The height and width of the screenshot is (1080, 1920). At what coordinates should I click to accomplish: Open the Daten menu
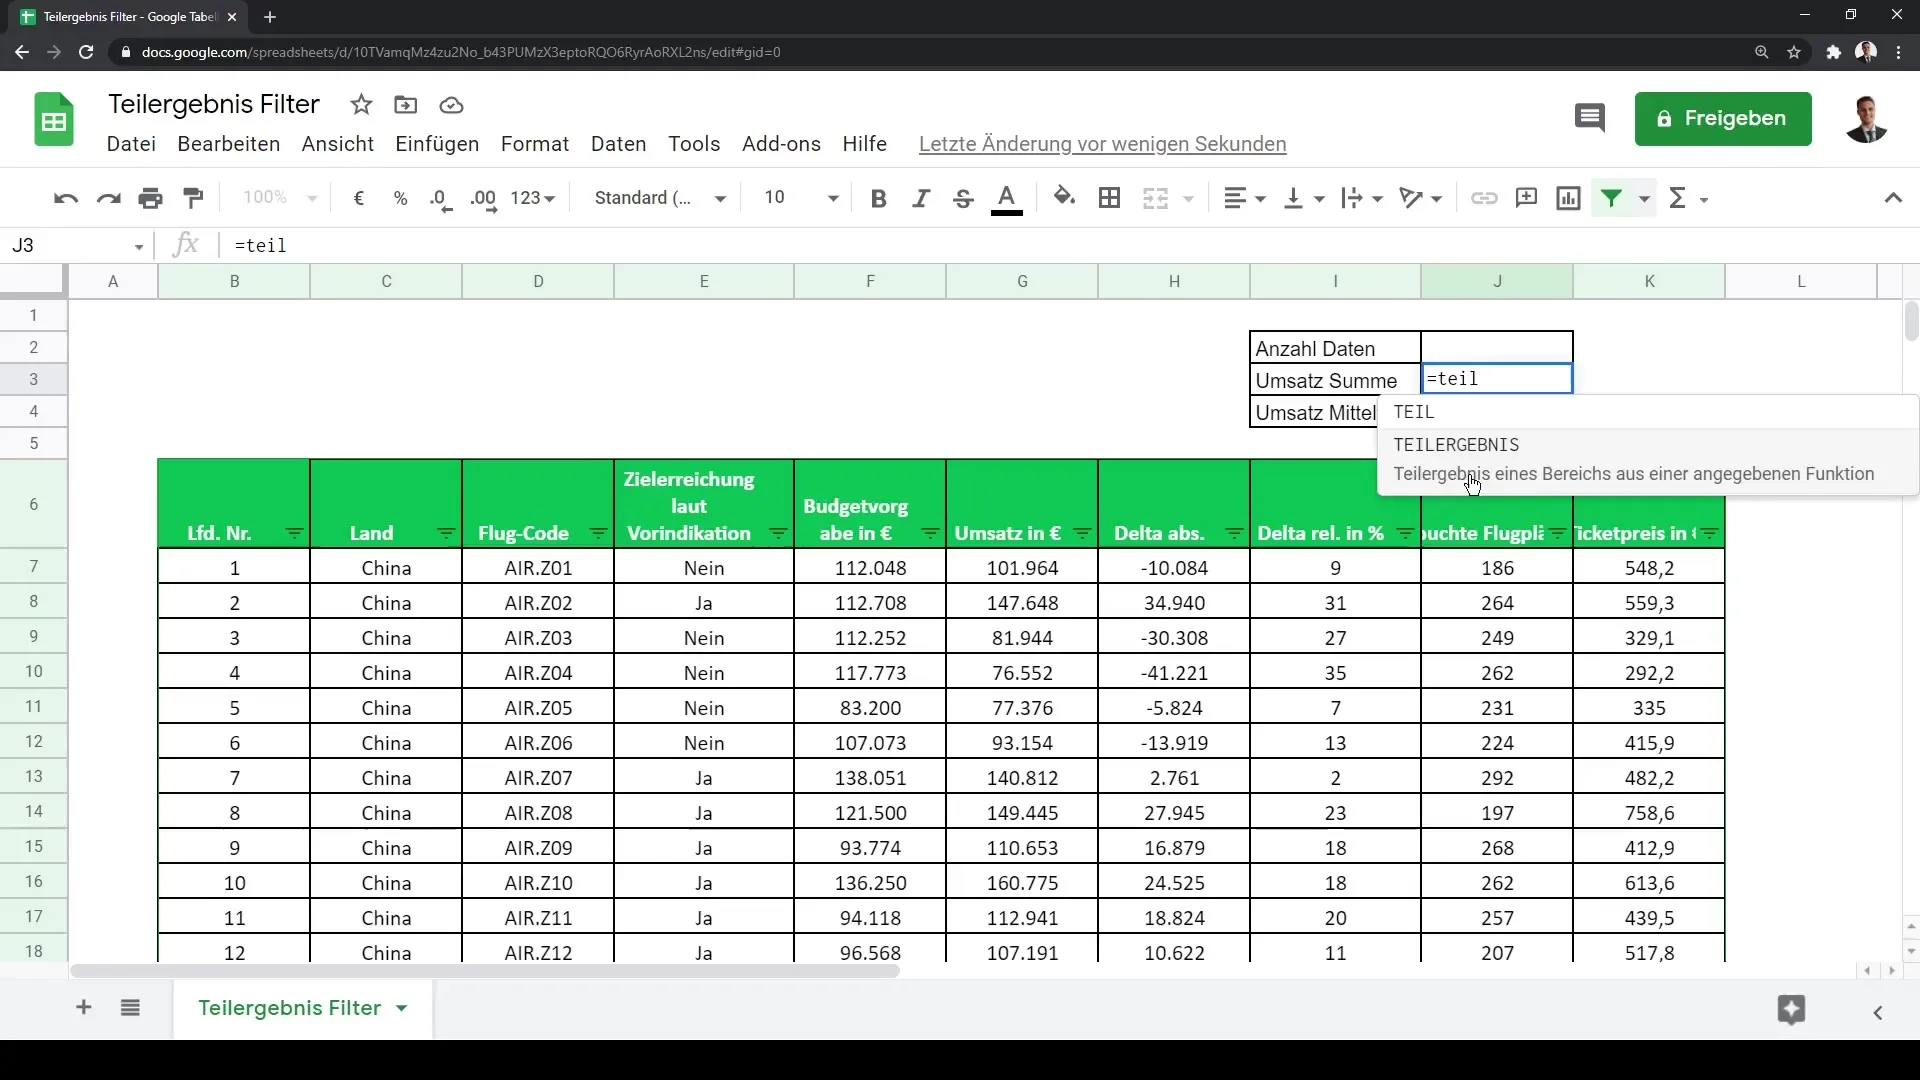coord(617,144)
